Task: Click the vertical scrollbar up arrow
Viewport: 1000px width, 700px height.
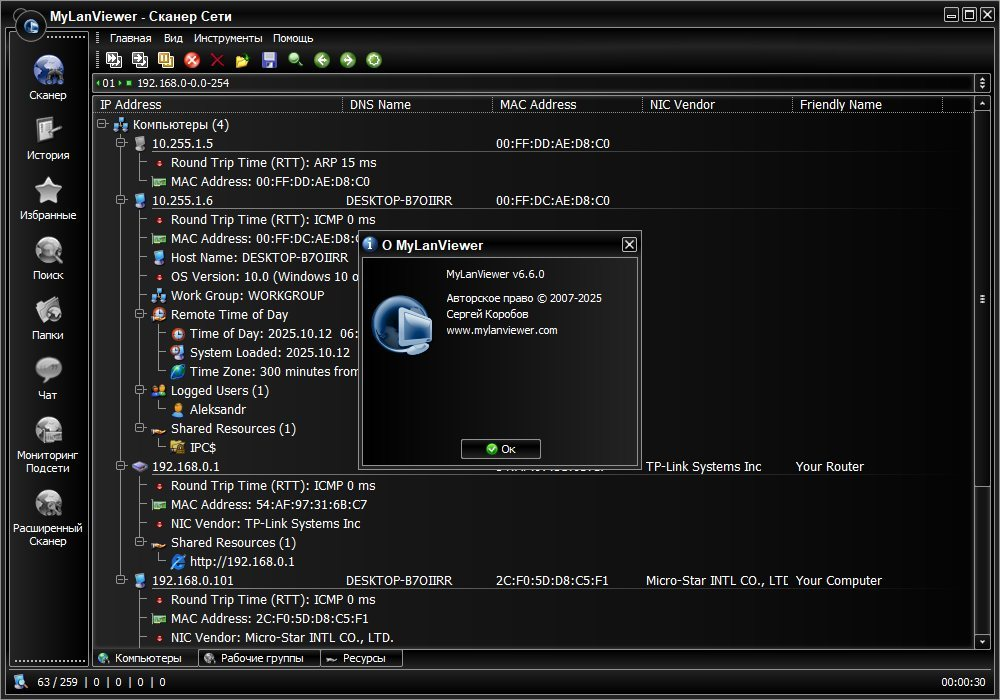Action: point(982,103)
